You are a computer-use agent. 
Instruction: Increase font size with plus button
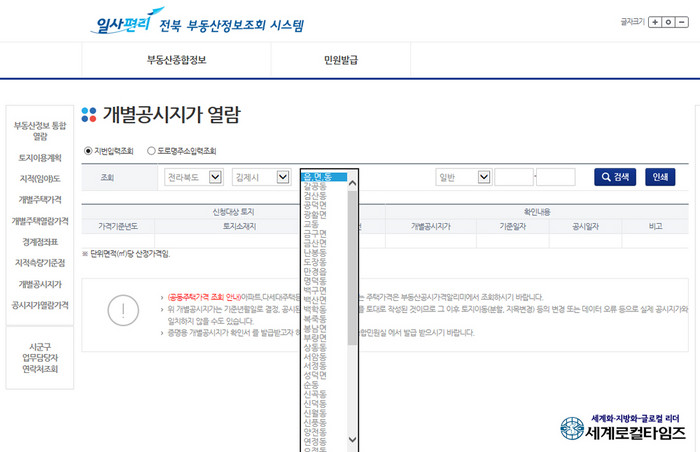tap(654, 21)
